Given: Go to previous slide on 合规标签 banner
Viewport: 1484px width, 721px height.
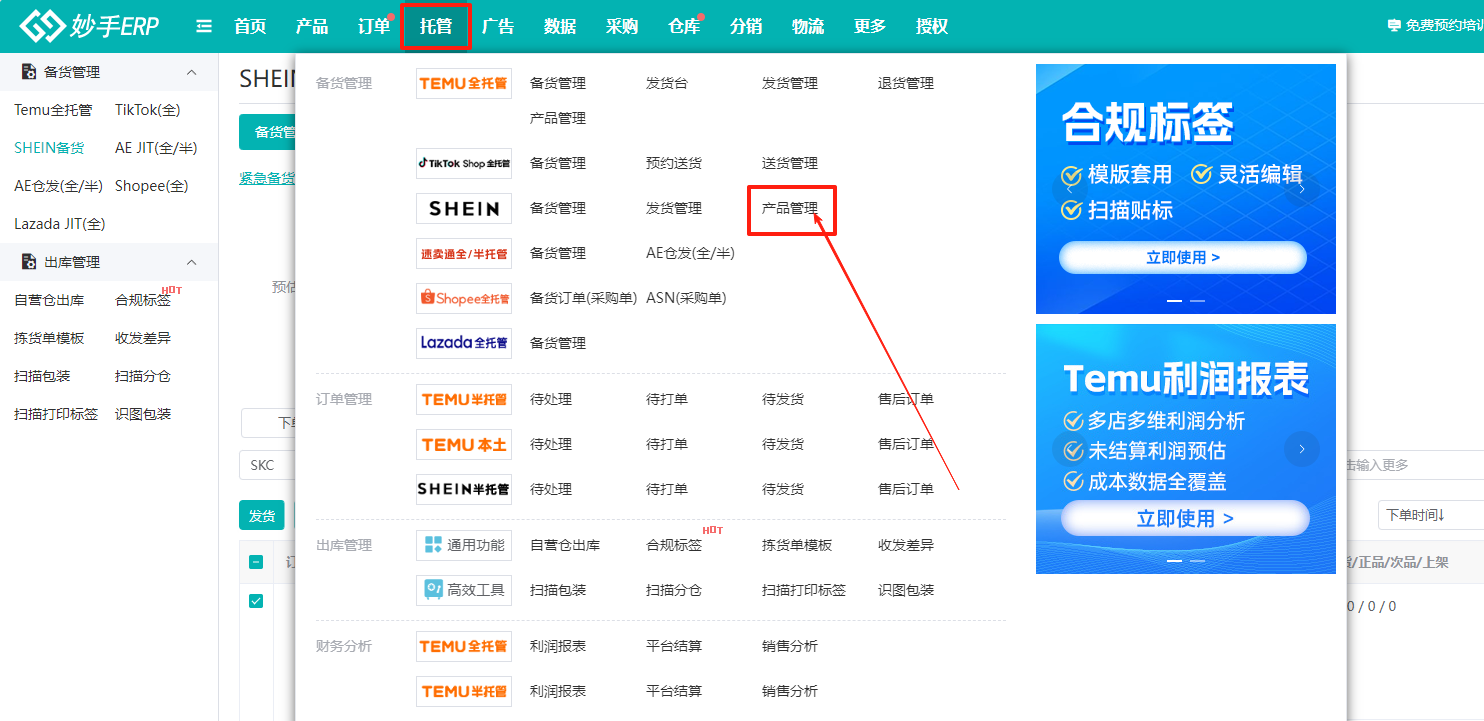Looking at the screenshot, I should click(x=1069, y=188).
